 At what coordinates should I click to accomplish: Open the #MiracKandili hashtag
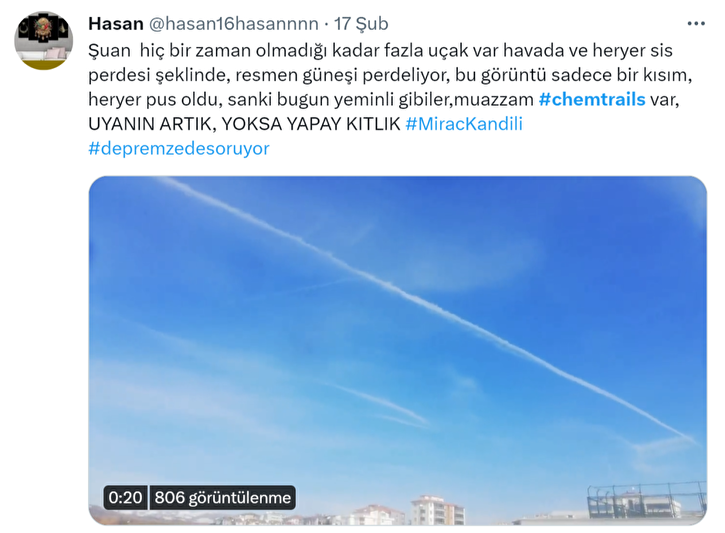464,124
